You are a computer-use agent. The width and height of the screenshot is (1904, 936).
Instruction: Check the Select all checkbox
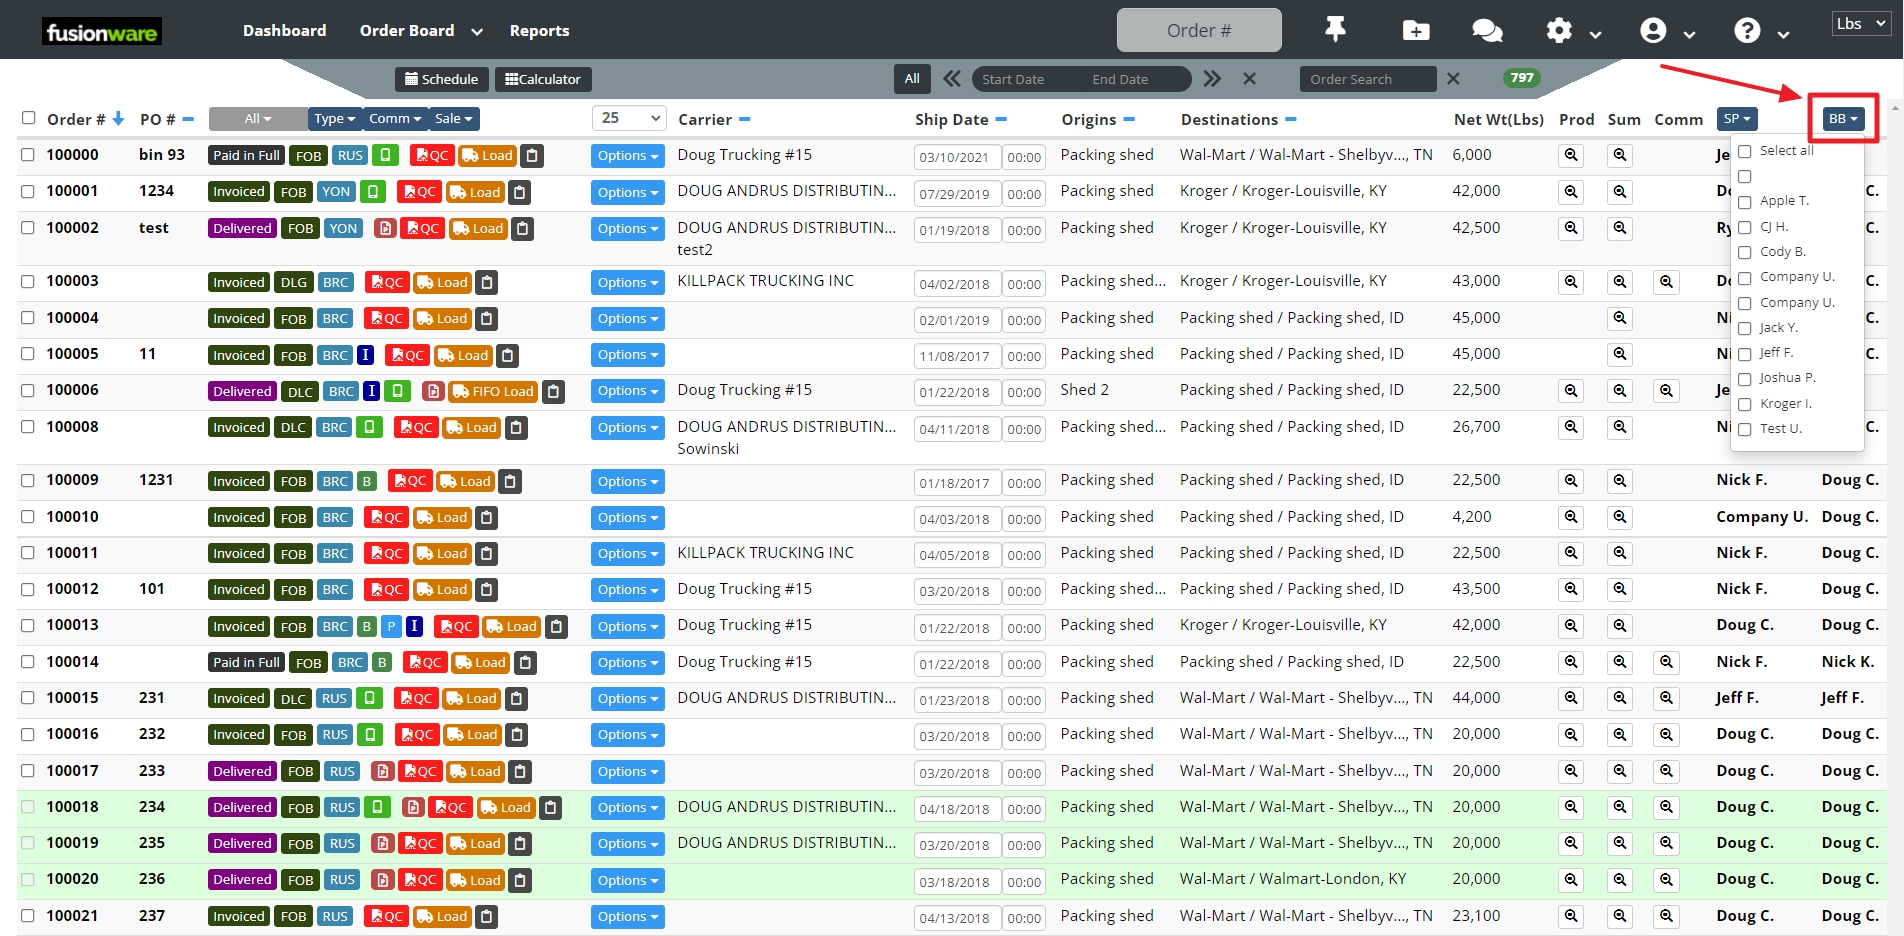tap(1745, 151)
